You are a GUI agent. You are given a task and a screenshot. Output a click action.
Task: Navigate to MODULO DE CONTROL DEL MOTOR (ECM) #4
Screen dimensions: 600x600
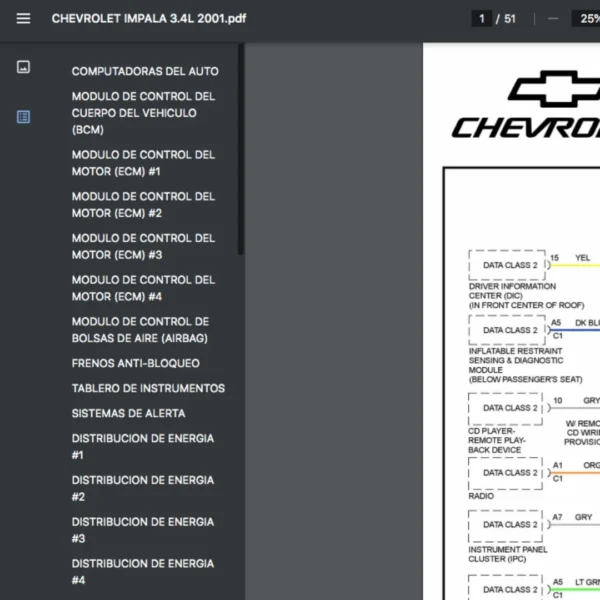[x=143, y=288]
